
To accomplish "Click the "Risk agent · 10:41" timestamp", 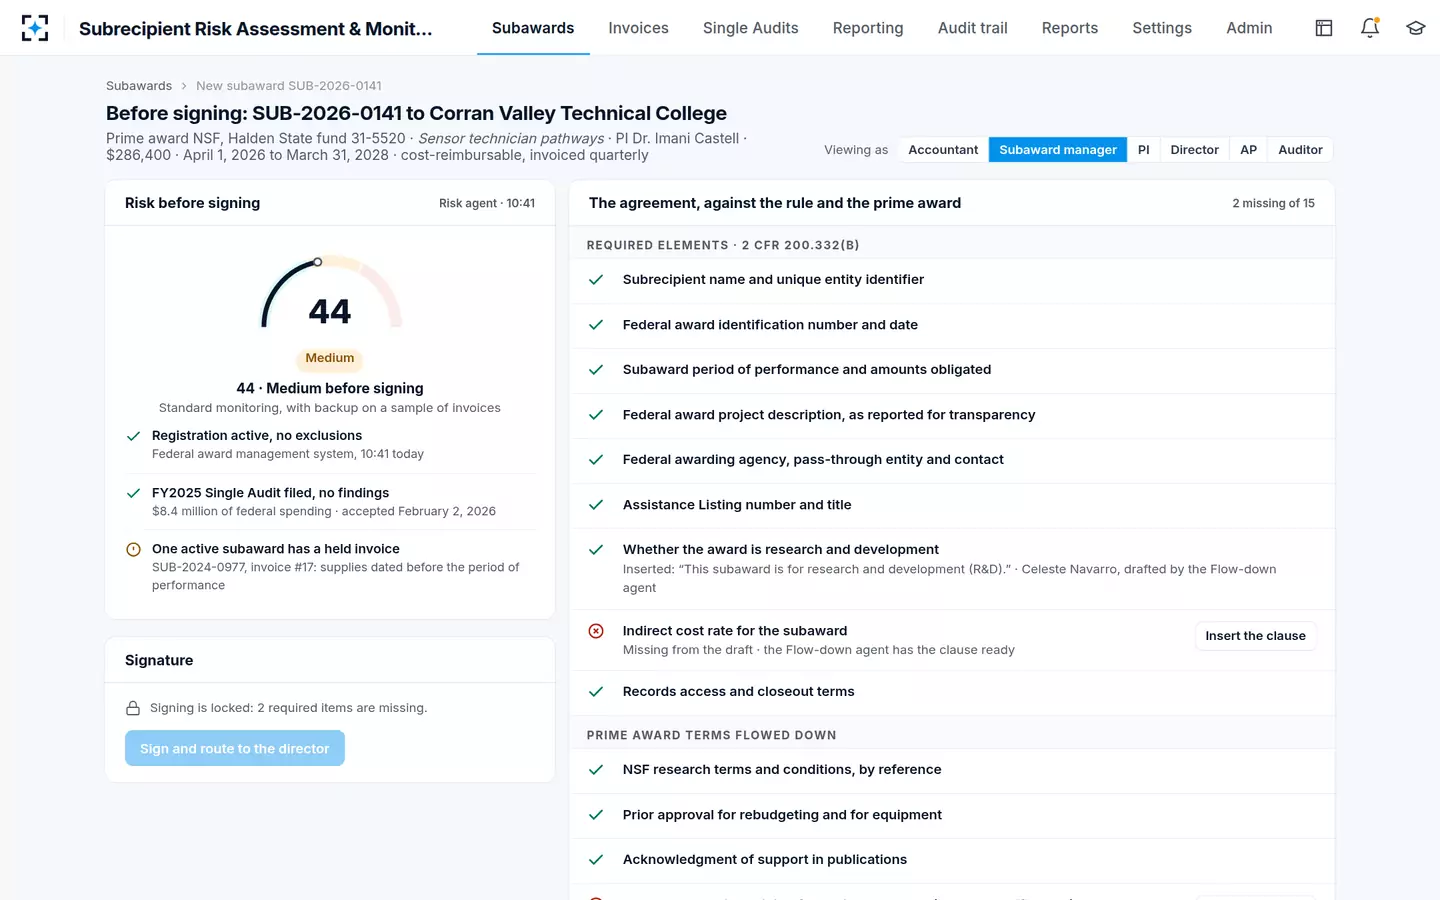I will pos(487,203).
